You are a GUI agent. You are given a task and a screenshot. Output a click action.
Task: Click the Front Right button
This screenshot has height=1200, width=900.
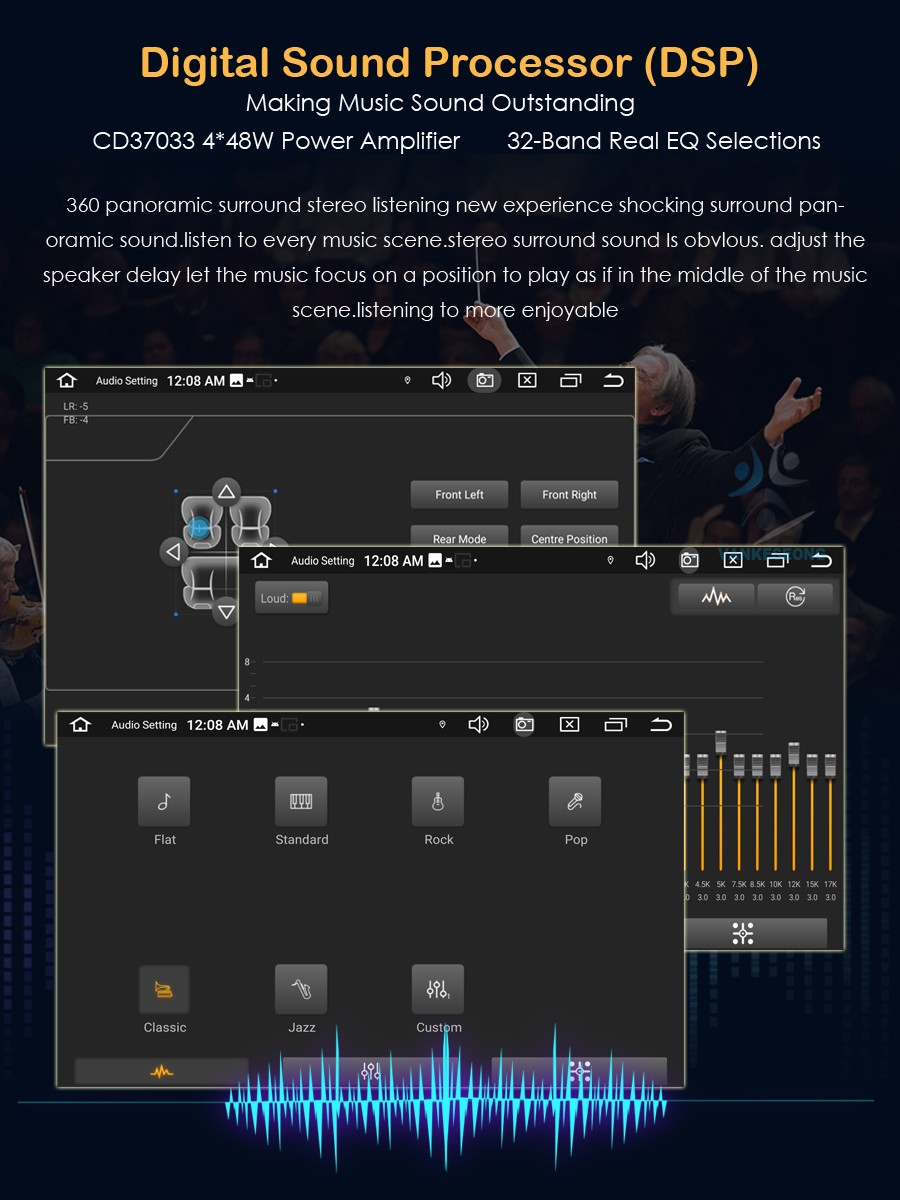[x=569, y=495]
